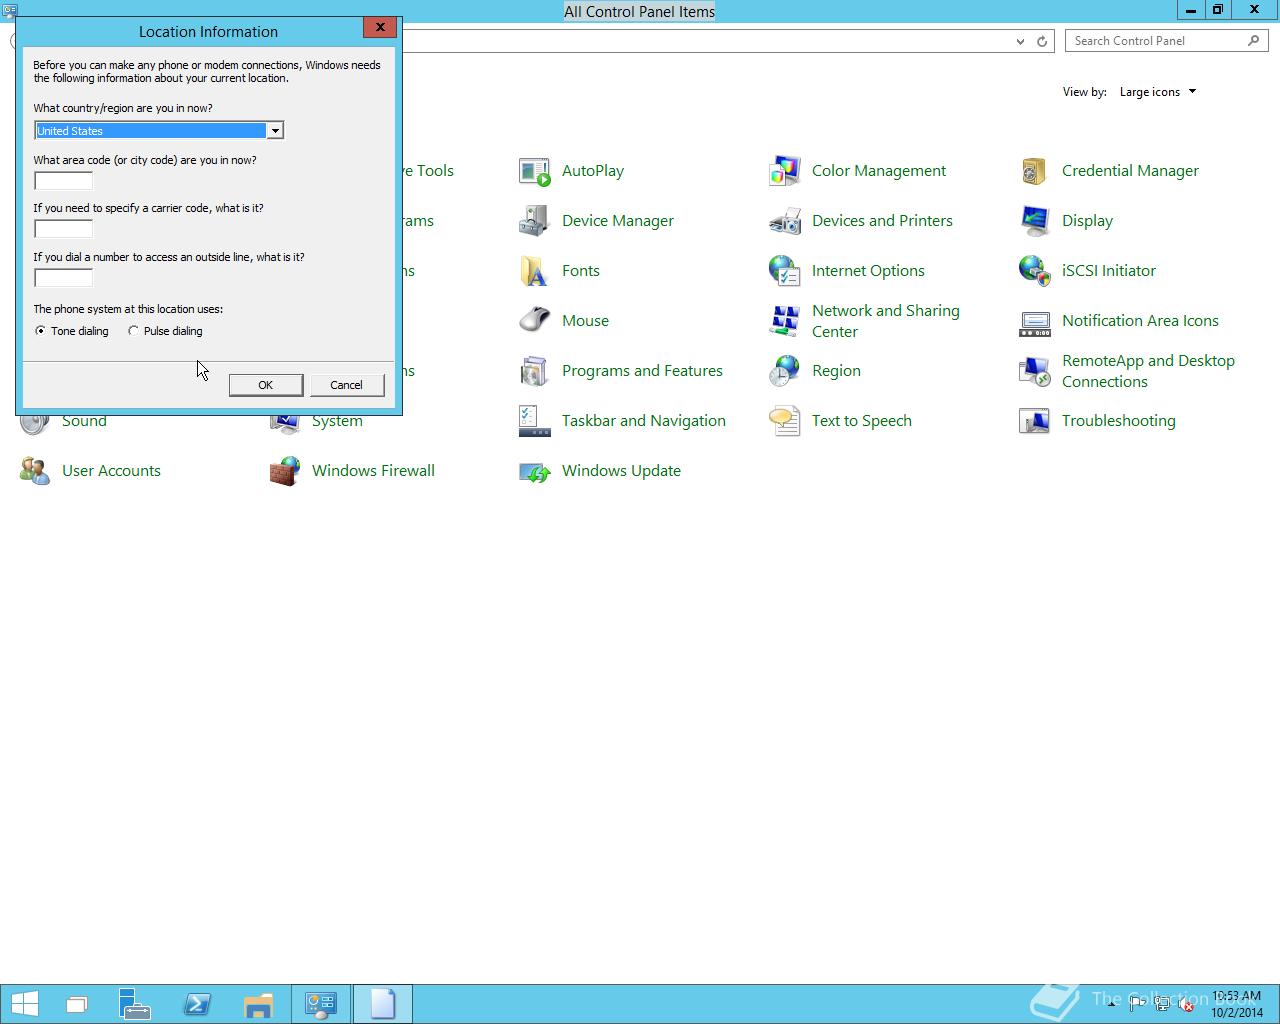Click the Start button on taskbar
This screenshot has width=1280, height=1024.
click(24, 1004)
